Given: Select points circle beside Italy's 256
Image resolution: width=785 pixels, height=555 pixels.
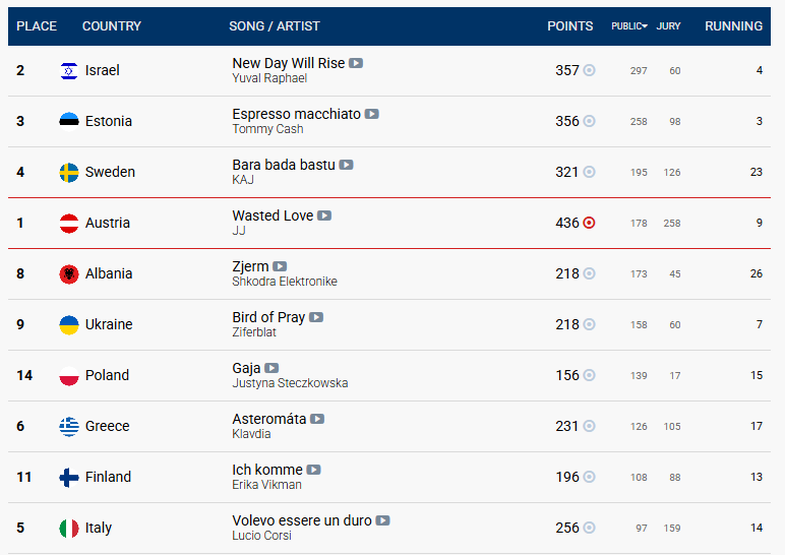Looking at the screenshot, I should click(589, 527).
